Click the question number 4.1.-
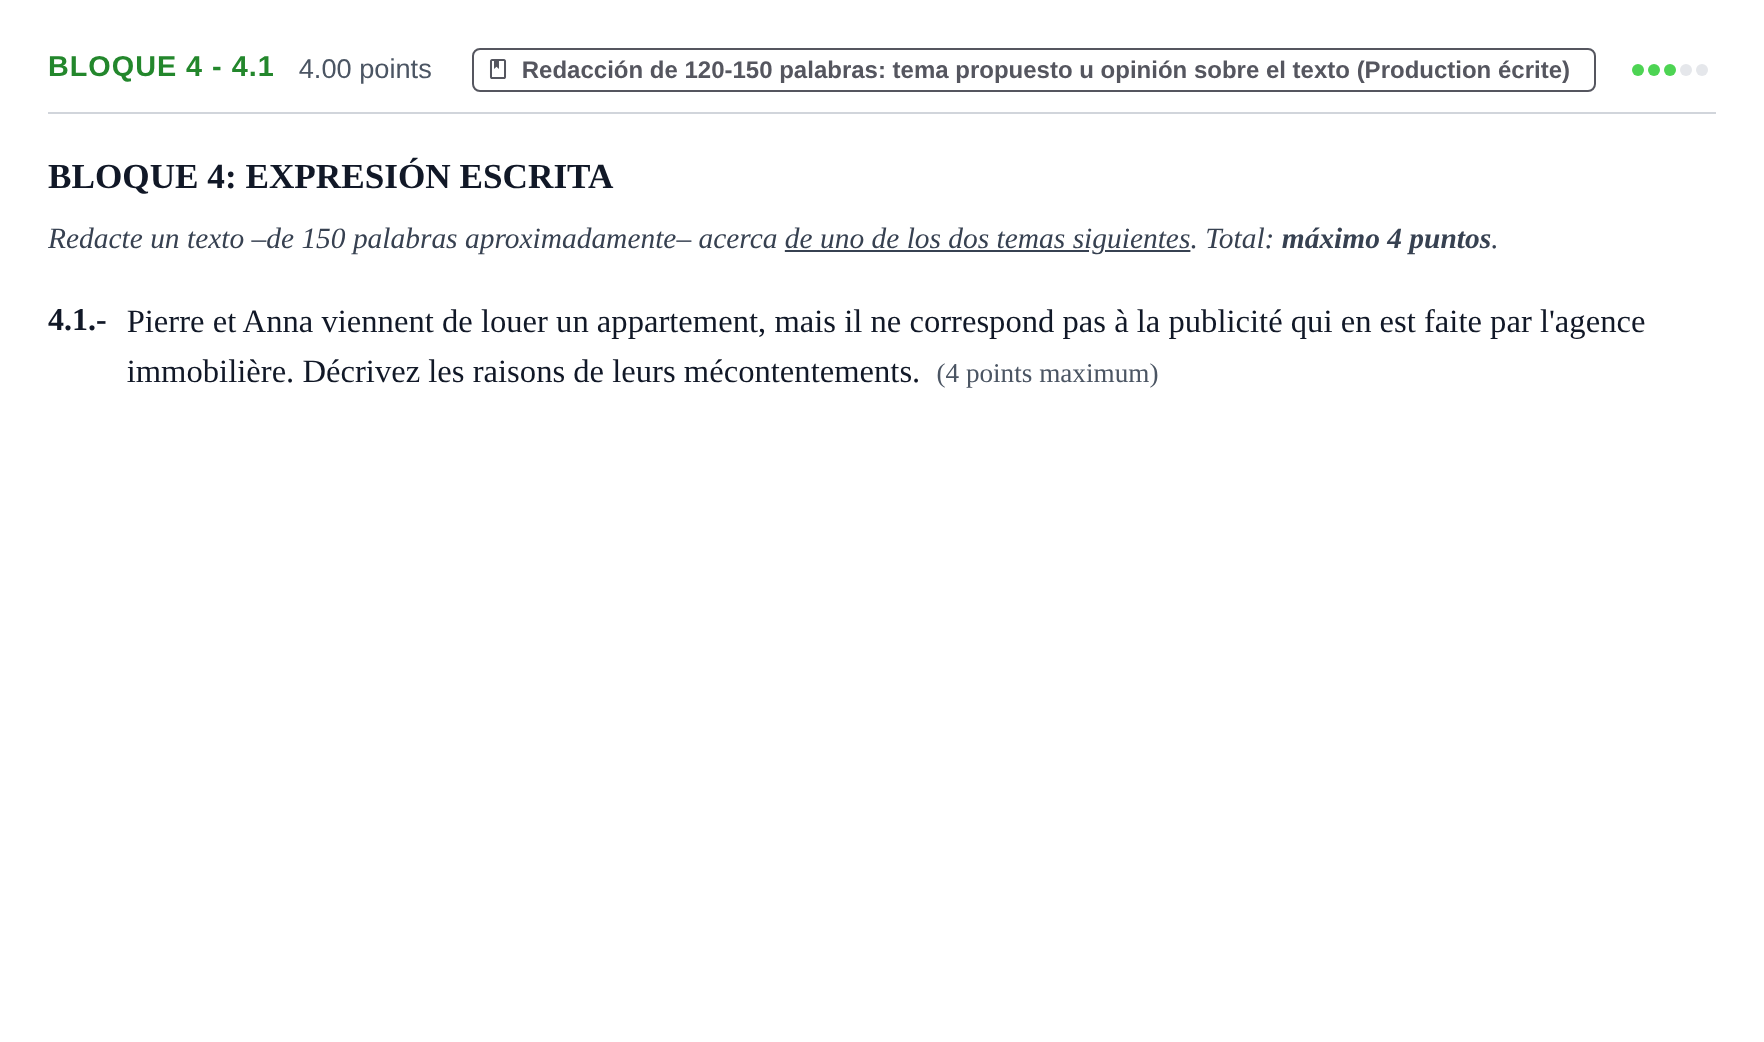Image resolution: width=1764 pixels, height=1042 pixels. [77, 320]
